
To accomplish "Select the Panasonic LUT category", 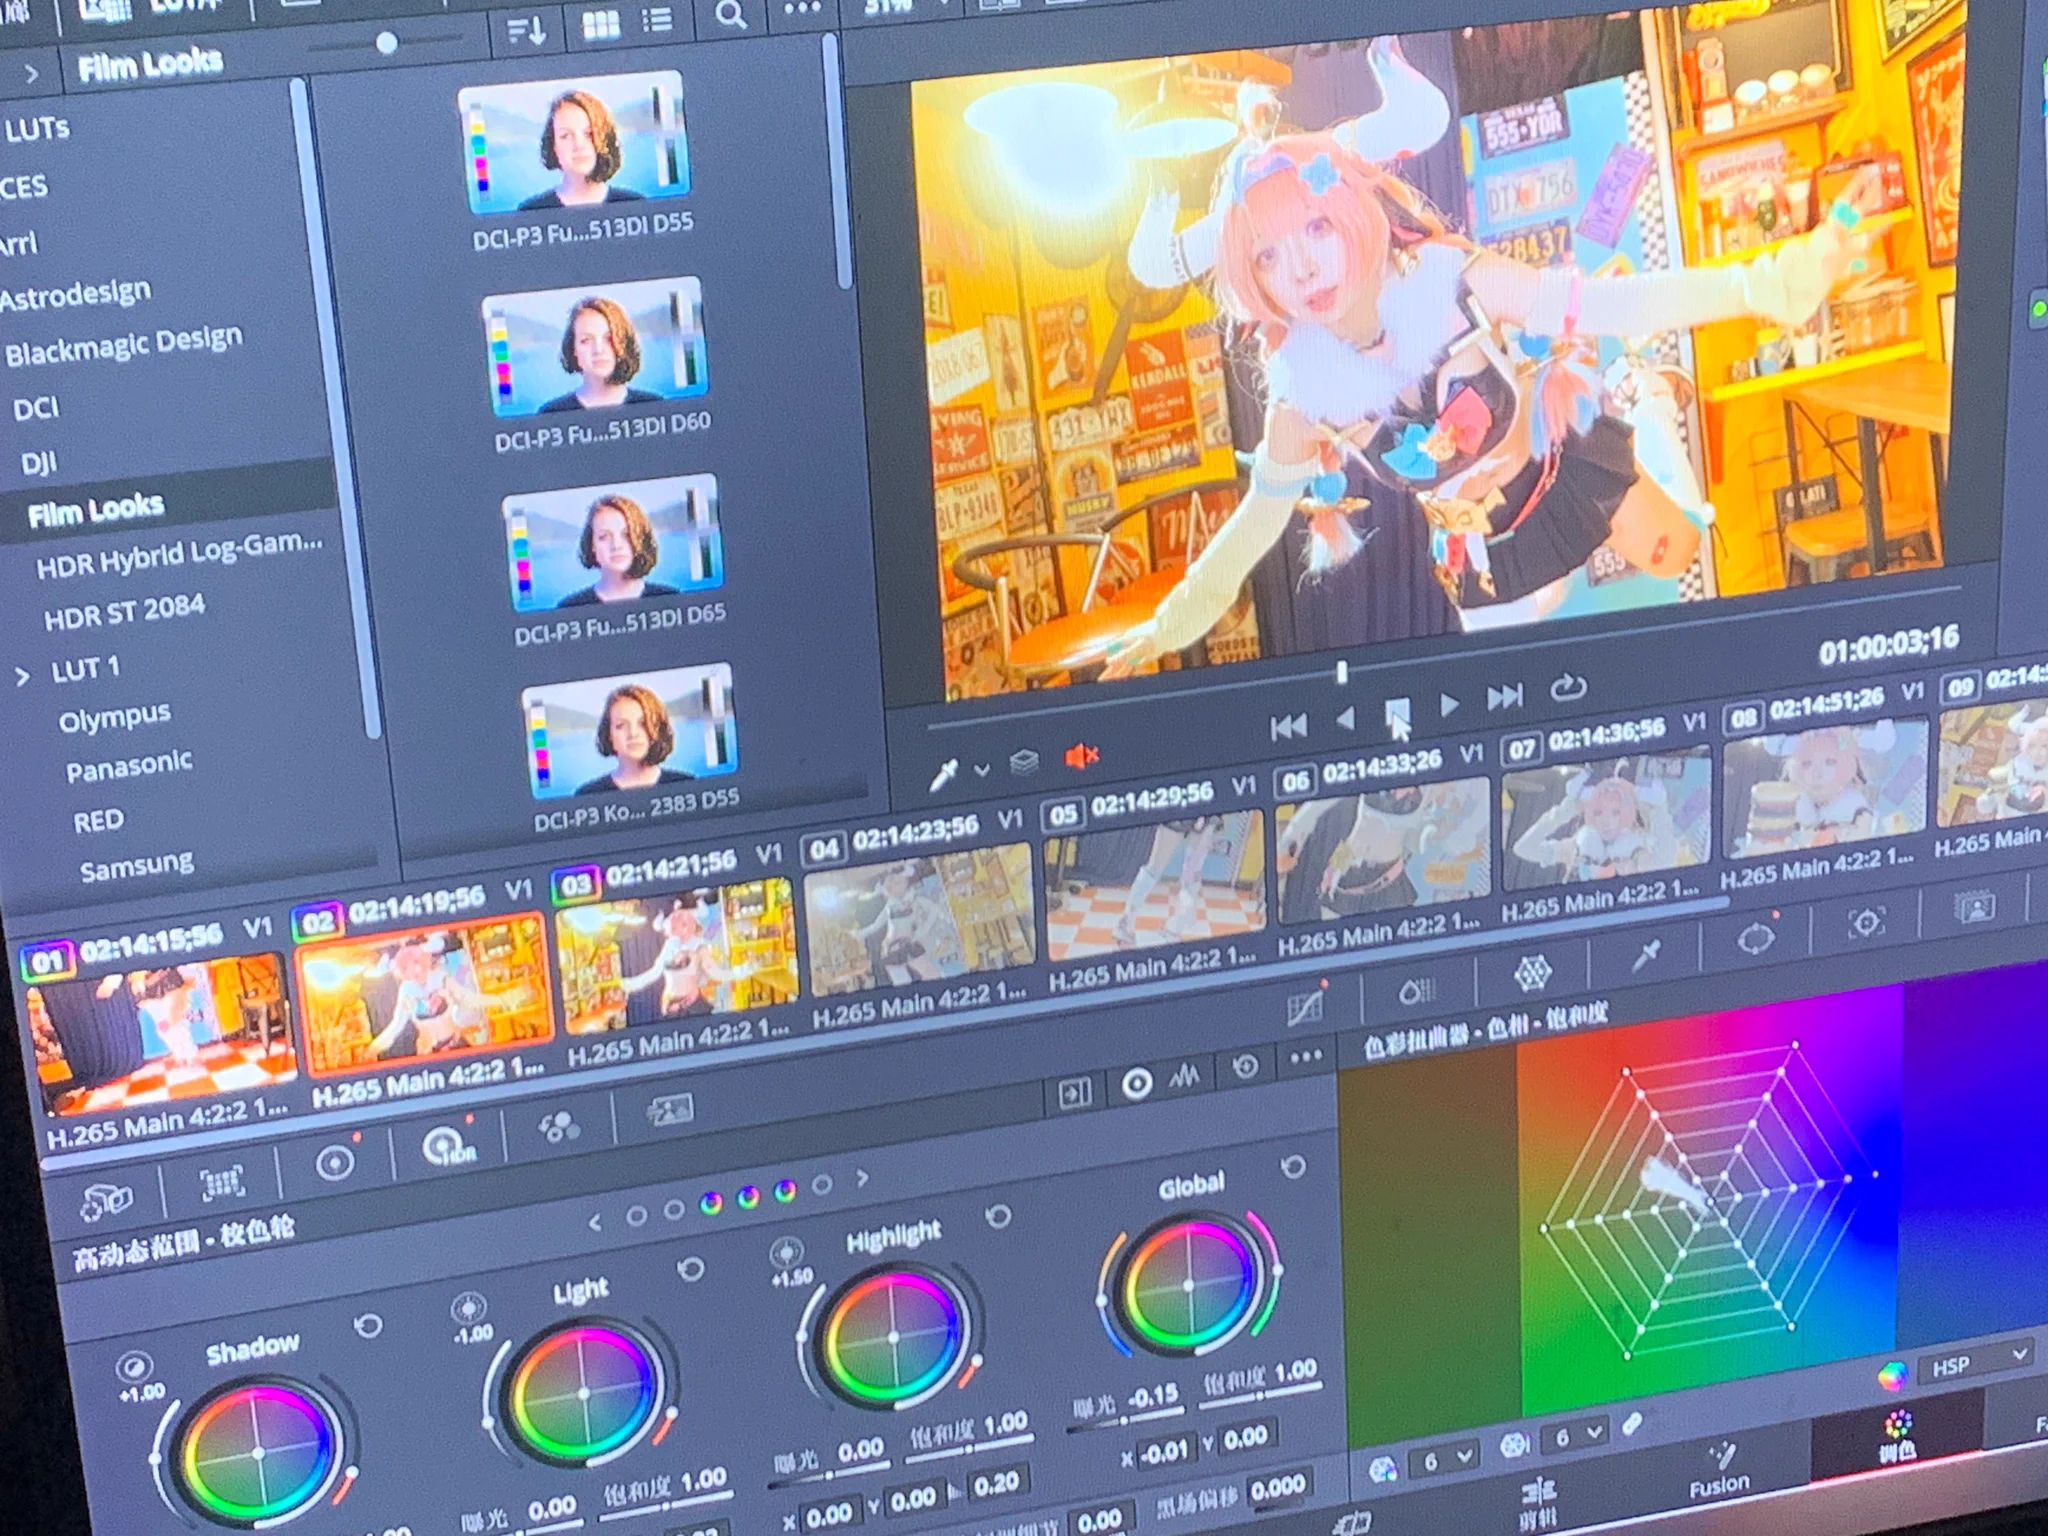I will [x=128, y=767].
